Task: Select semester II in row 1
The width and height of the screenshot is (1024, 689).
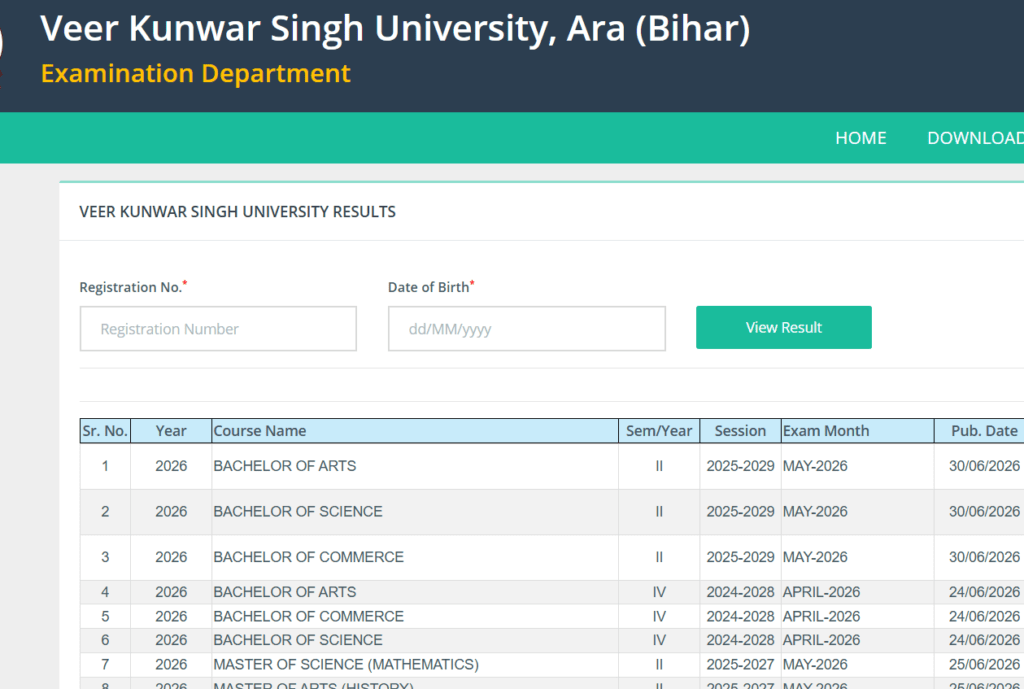Action: coord(659,466)
